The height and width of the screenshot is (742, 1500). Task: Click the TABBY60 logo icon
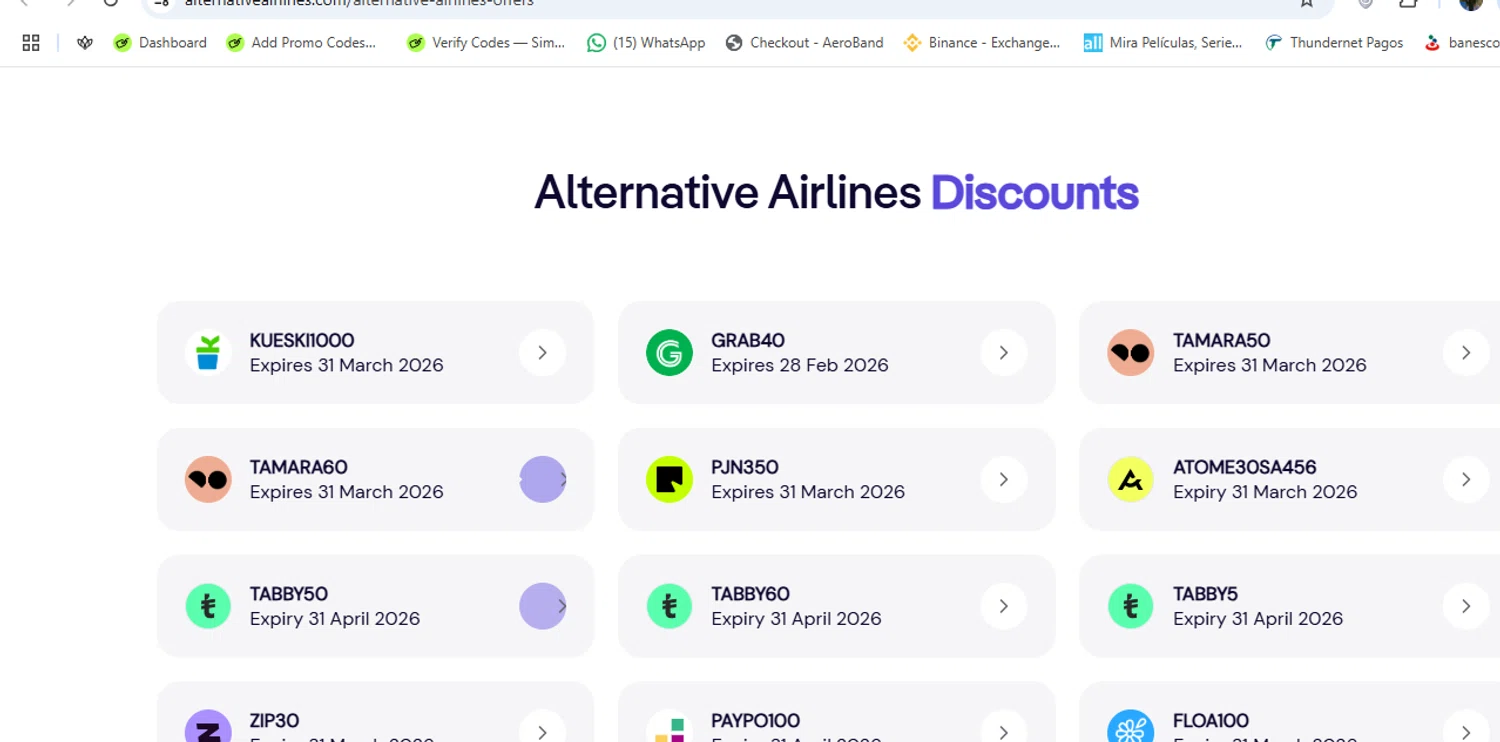tap(669, 607)
